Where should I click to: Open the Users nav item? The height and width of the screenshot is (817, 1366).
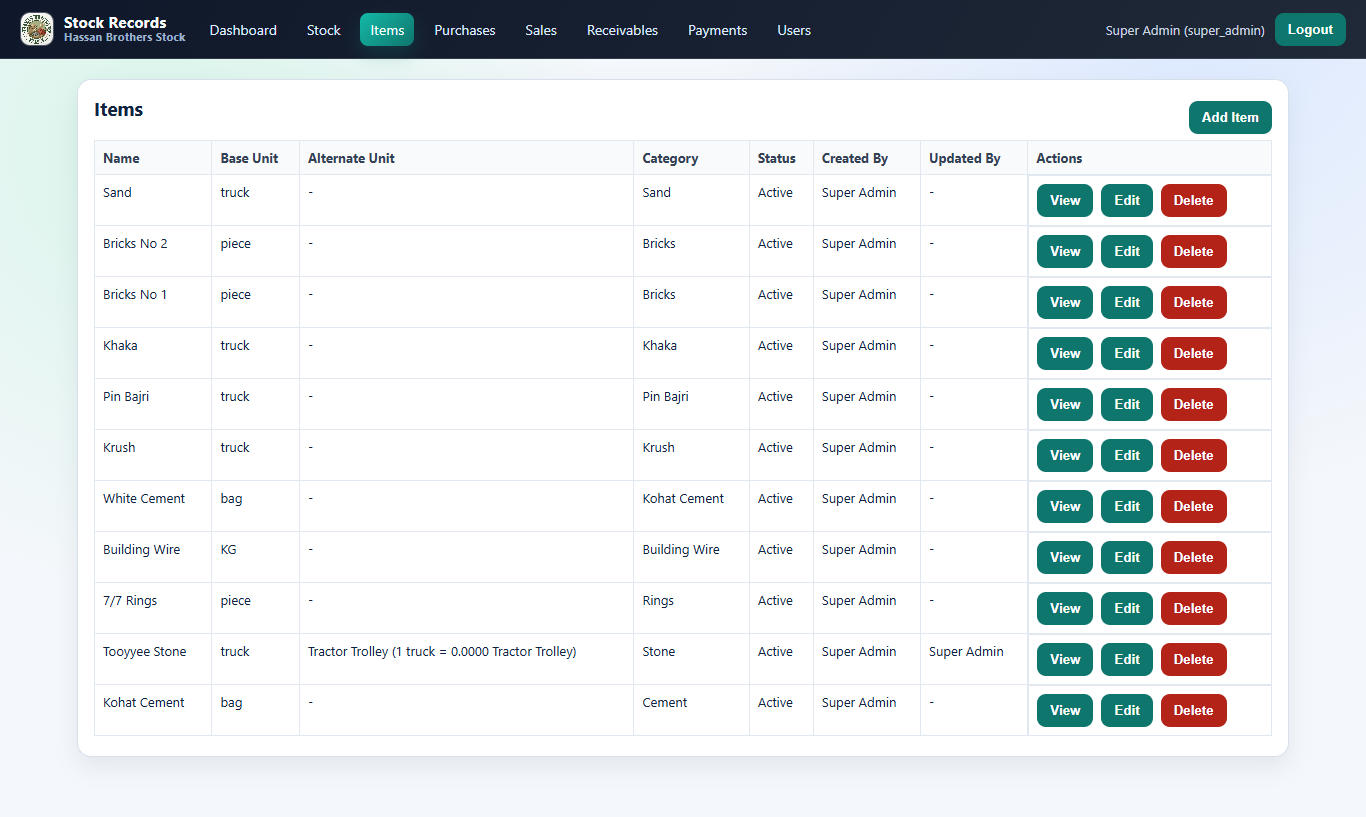[794, 30]
